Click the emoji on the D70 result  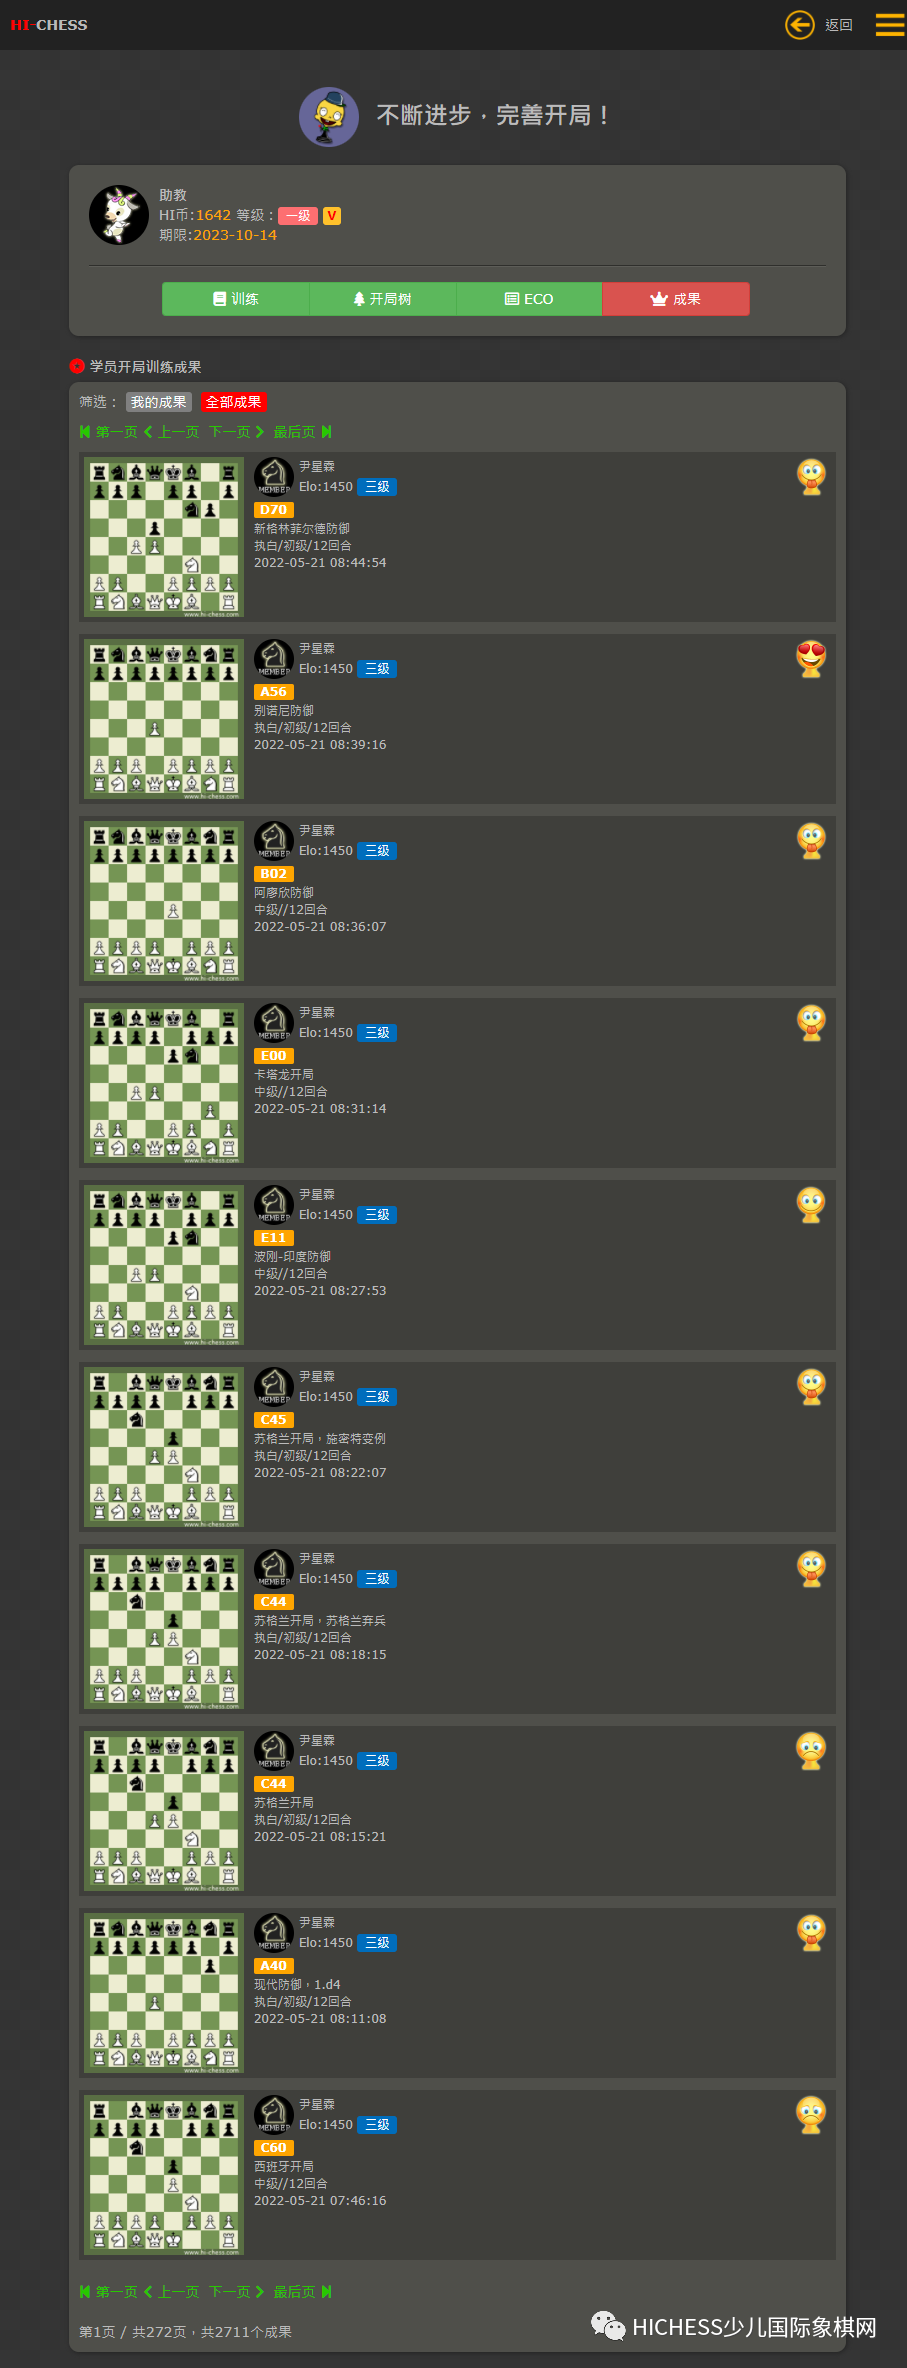(811, 477)
